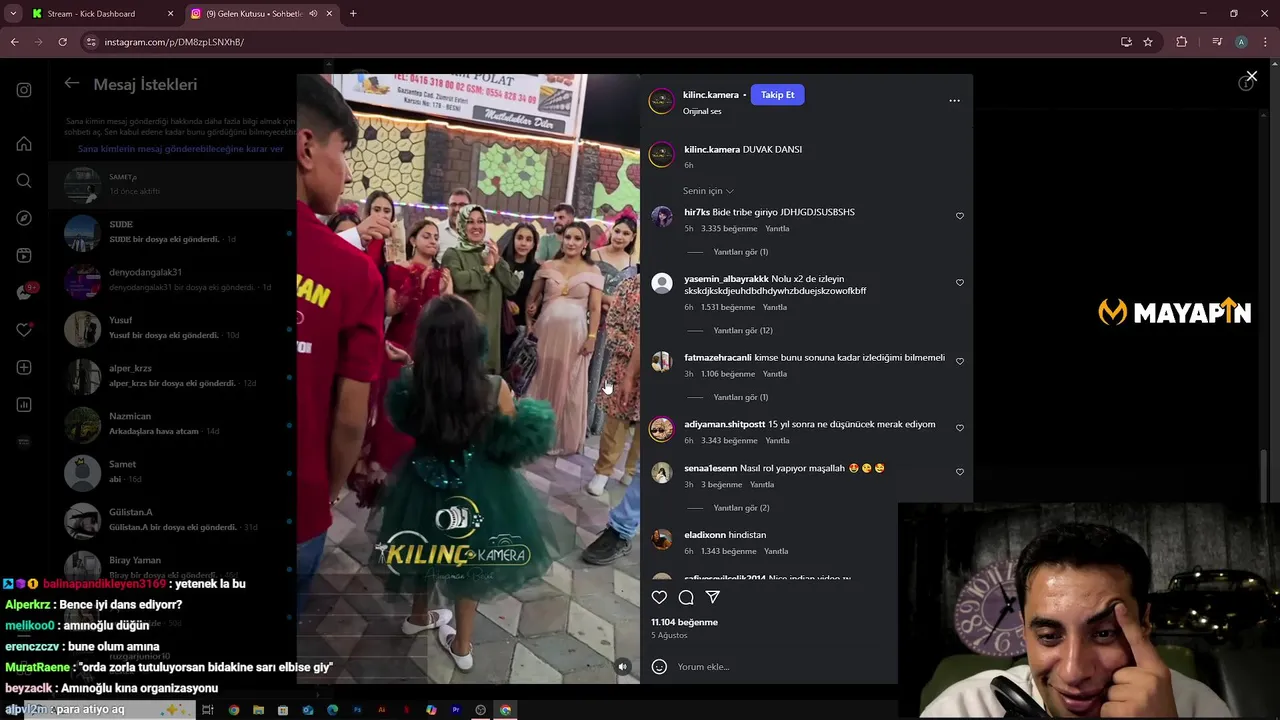1280x720 pixels.
Task: Open Photoshop from the taskbar
Action: click(357, 710)
